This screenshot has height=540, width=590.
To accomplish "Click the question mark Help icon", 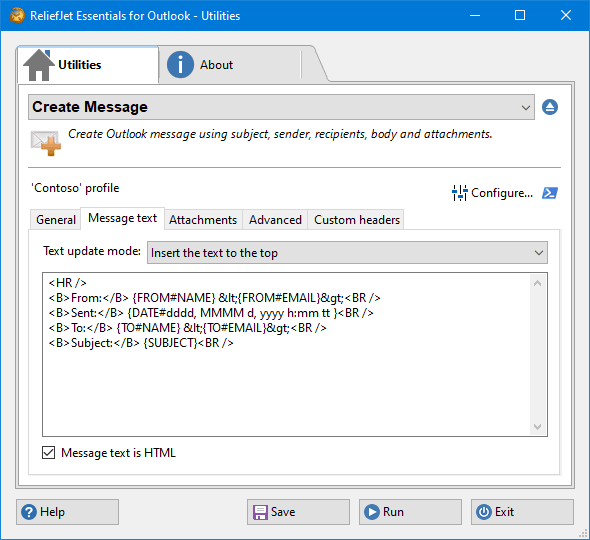I will pos(29,512).
